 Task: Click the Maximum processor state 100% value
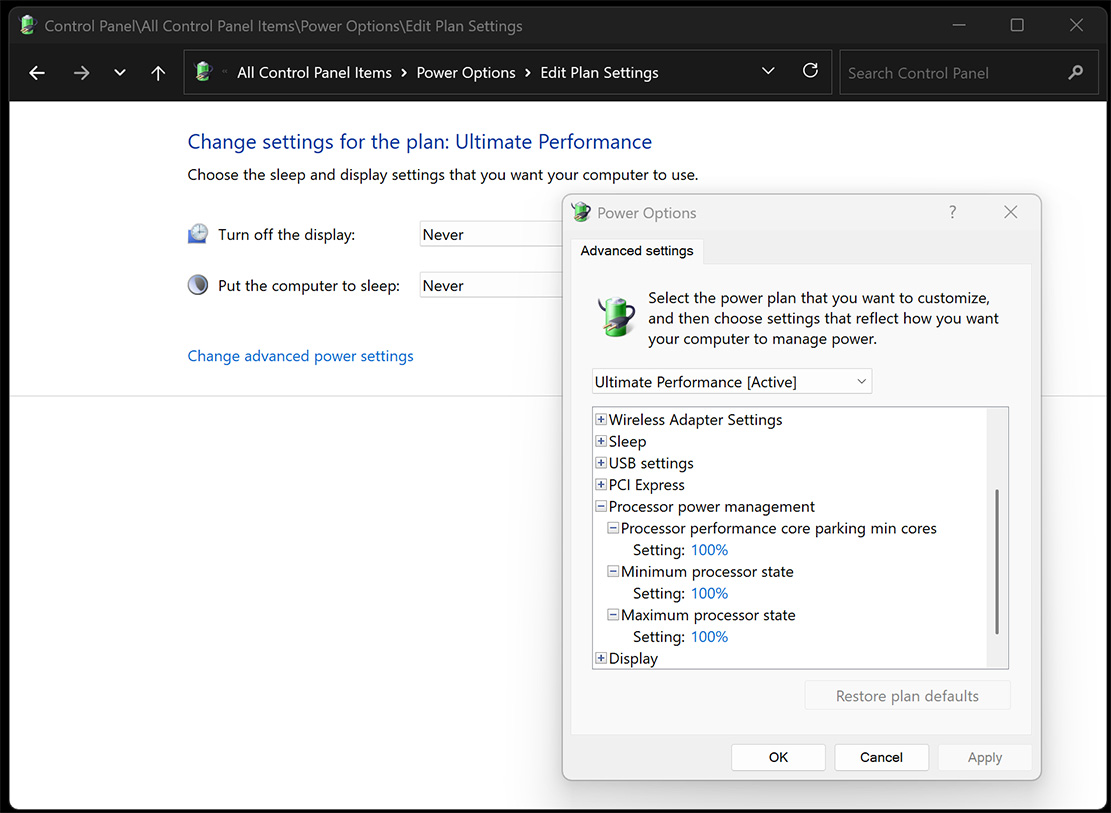(x=709, y=637)
